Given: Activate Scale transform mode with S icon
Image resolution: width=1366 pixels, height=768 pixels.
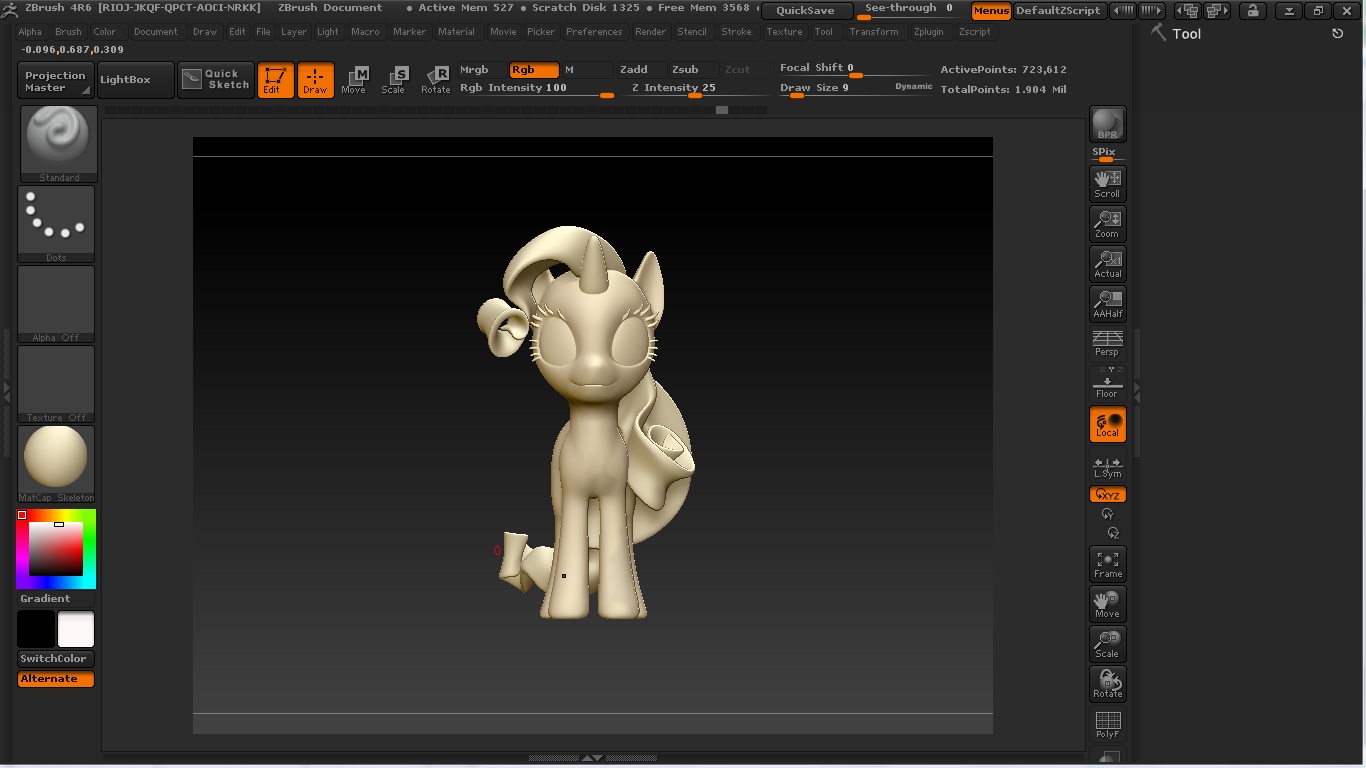Looking at the screenshot, I should (x=395, y=80).
